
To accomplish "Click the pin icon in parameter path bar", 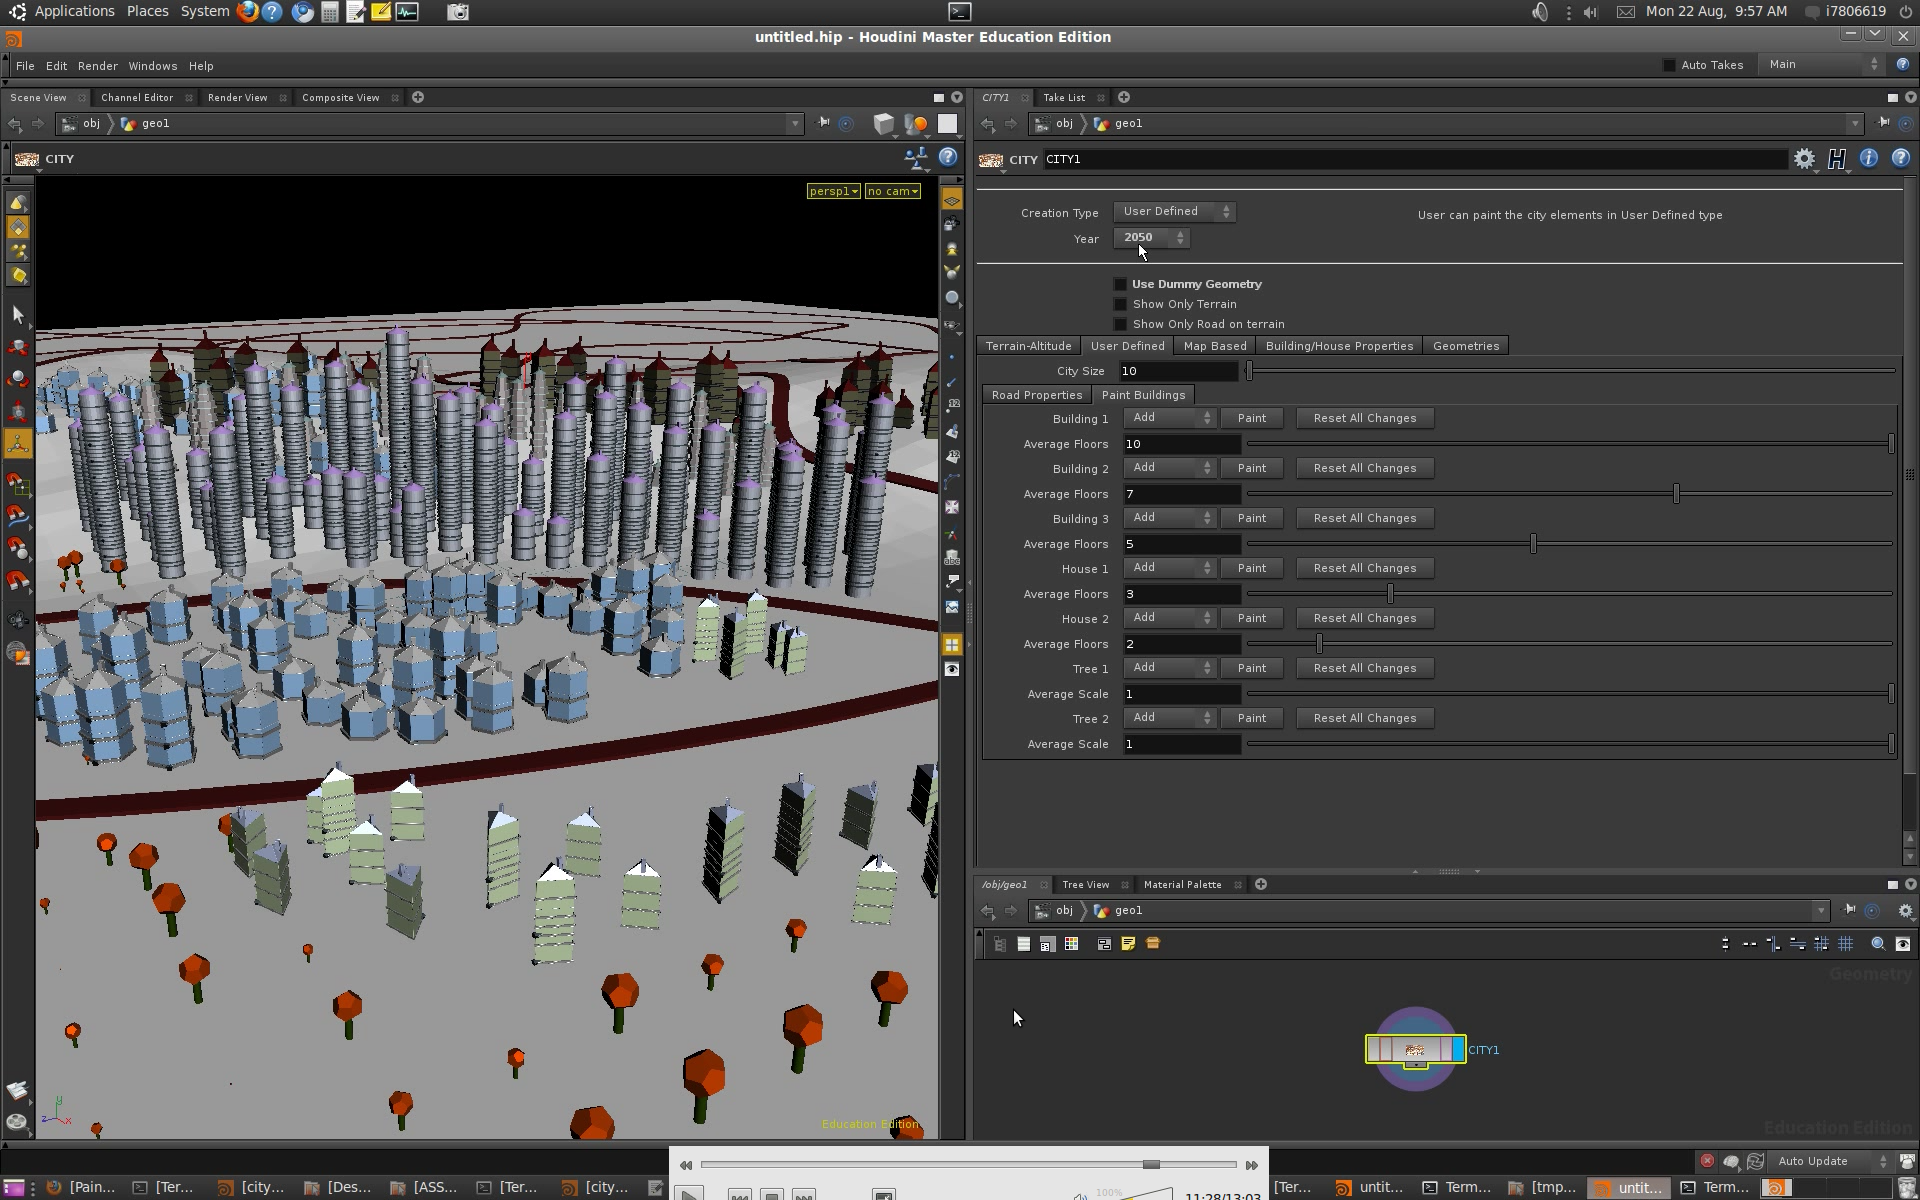I will (x=1883, y=123).
